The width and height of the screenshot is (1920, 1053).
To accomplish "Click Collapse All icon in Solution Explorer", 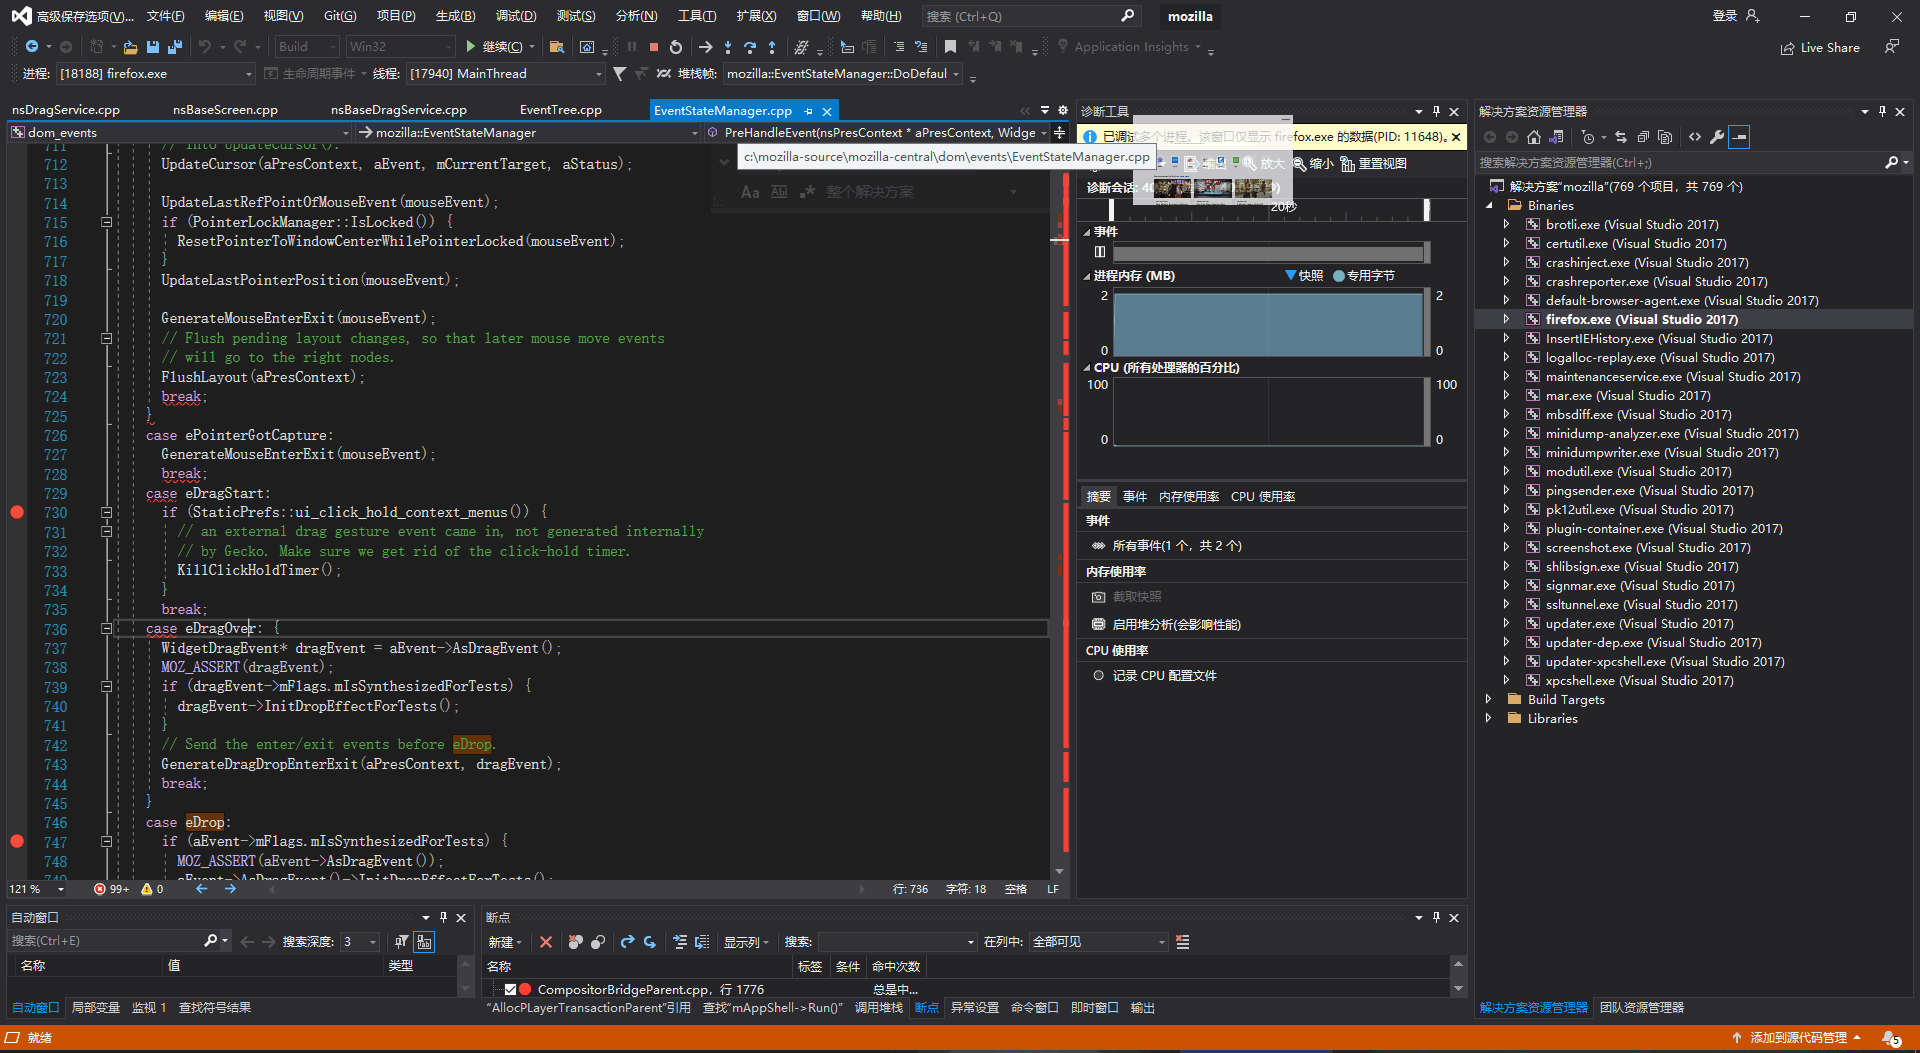I will click(1642, 137).
